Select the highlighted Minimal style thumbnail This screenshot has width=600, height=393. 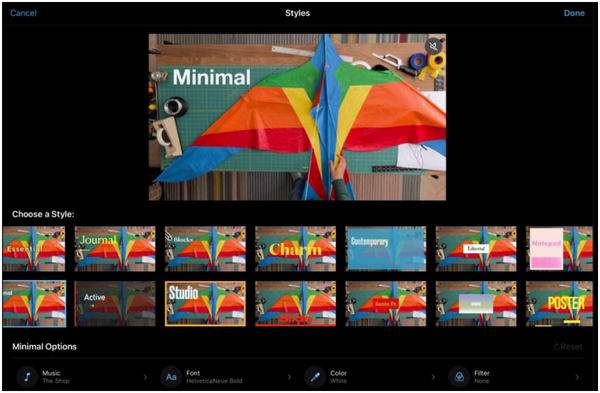click(34, 304)
